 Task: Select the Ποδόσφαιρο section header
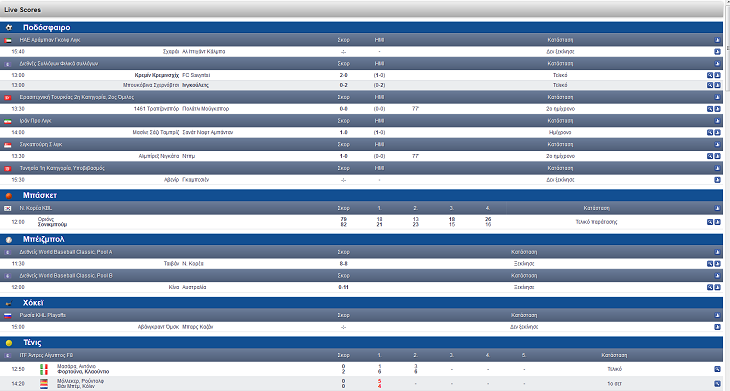(x=361, y=27)
